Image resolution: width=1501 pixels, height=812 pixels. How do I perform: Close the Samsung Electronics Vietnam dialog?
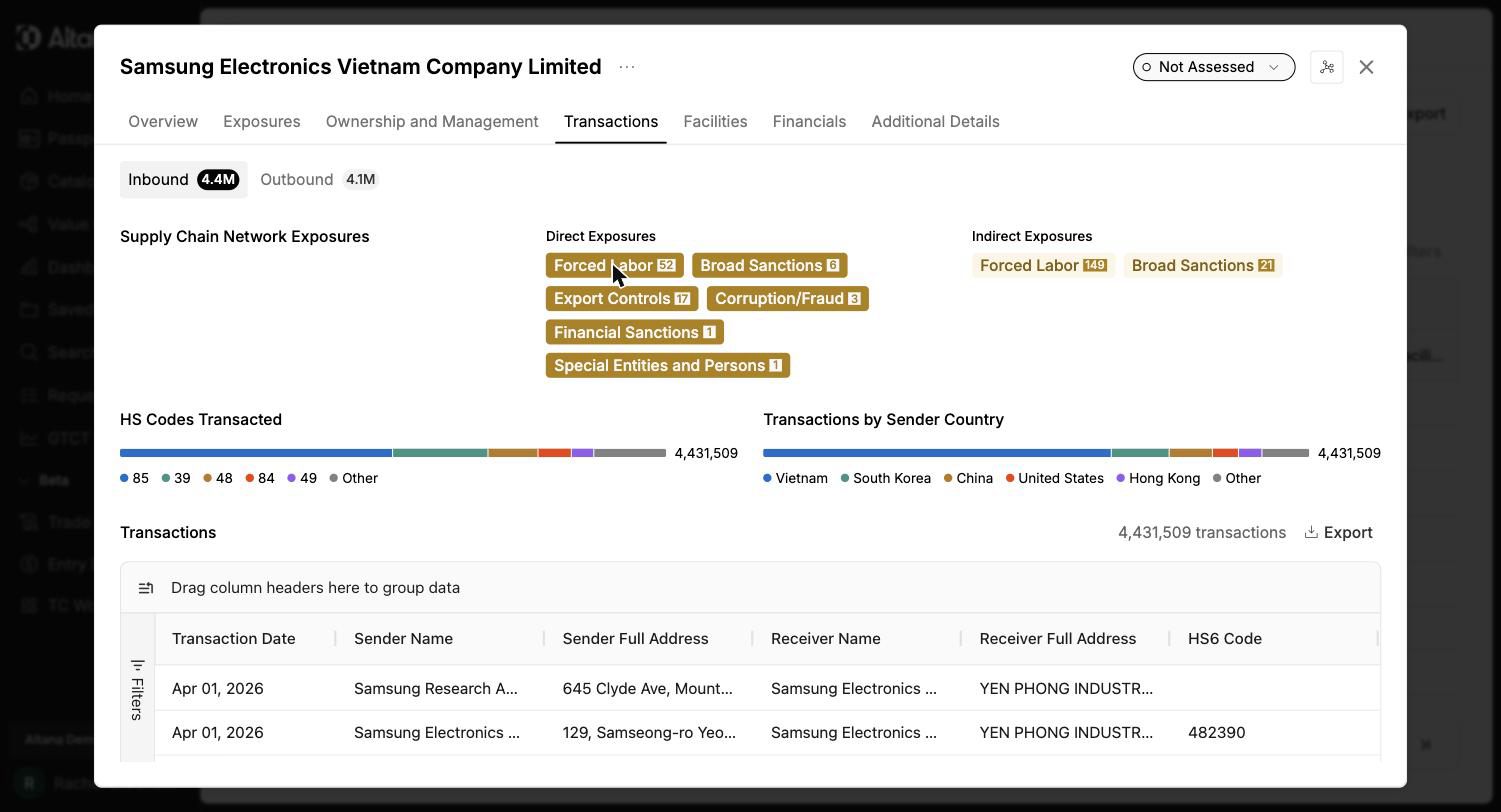tap(1366, 67)
